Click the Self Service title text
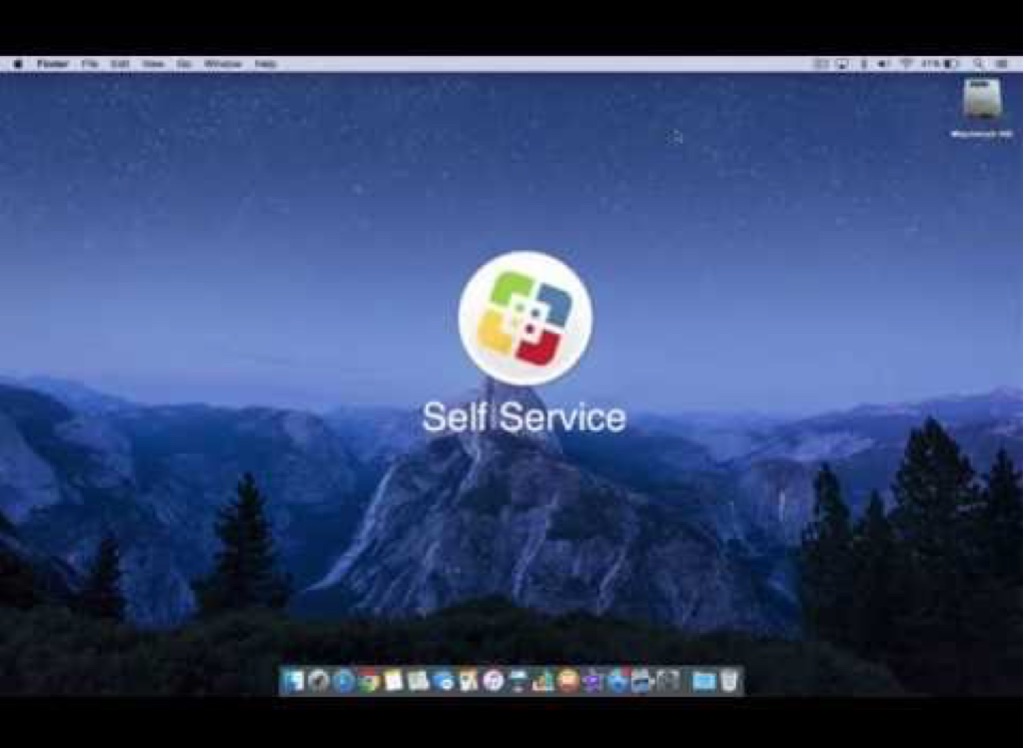This screenshot has height=748, width=1024. 524,417
